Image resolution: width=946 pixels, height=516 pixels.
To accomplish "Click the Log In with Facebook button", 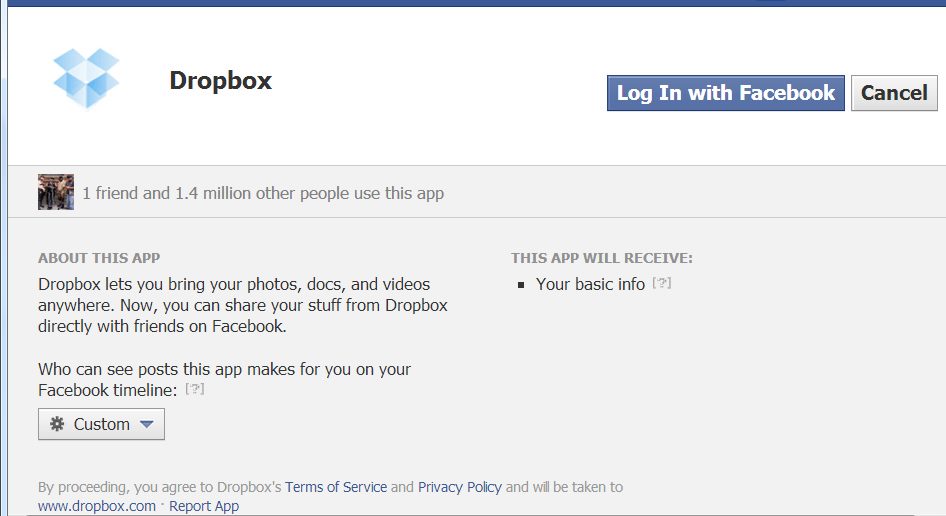I will tap(726, 93).
